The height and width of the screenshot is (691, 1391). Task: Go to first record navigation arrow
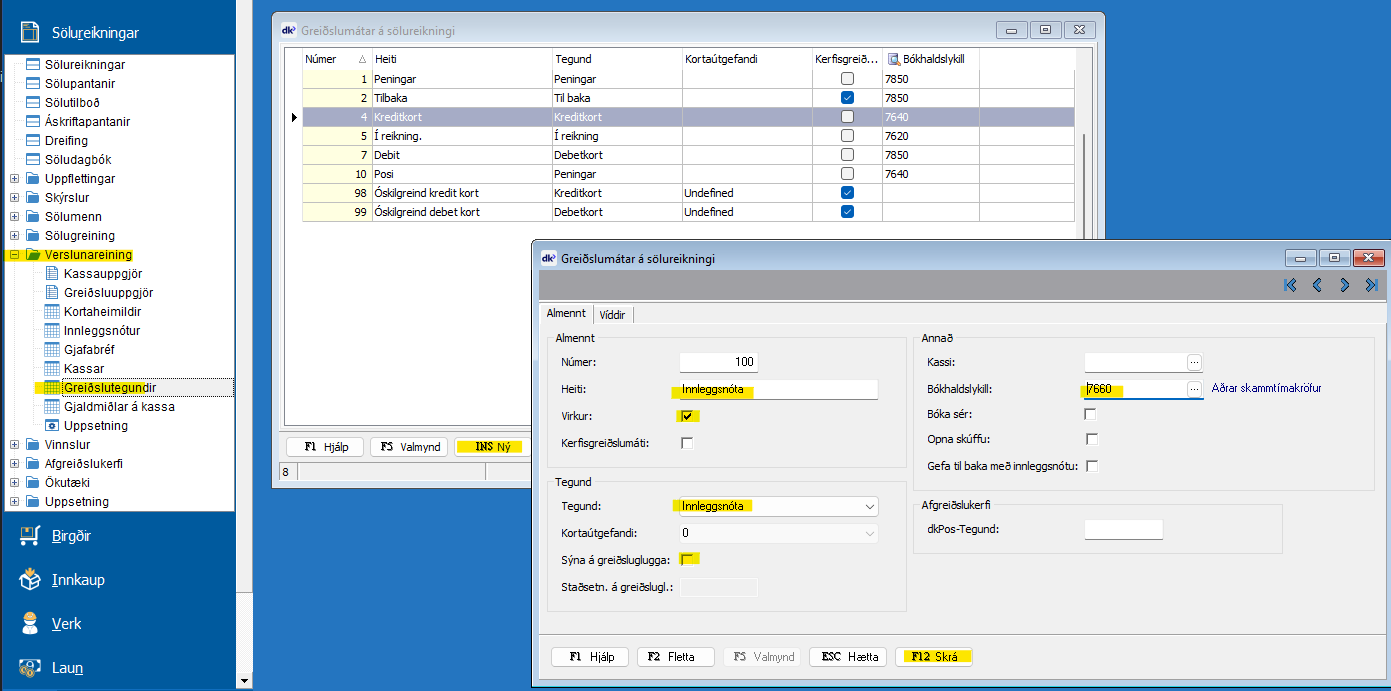[1290, 285]
